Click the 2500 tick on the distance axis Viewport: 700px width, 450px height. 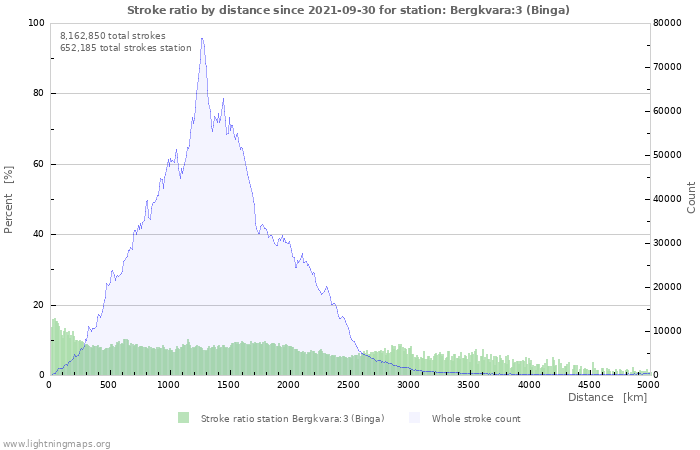click(349, 384)
